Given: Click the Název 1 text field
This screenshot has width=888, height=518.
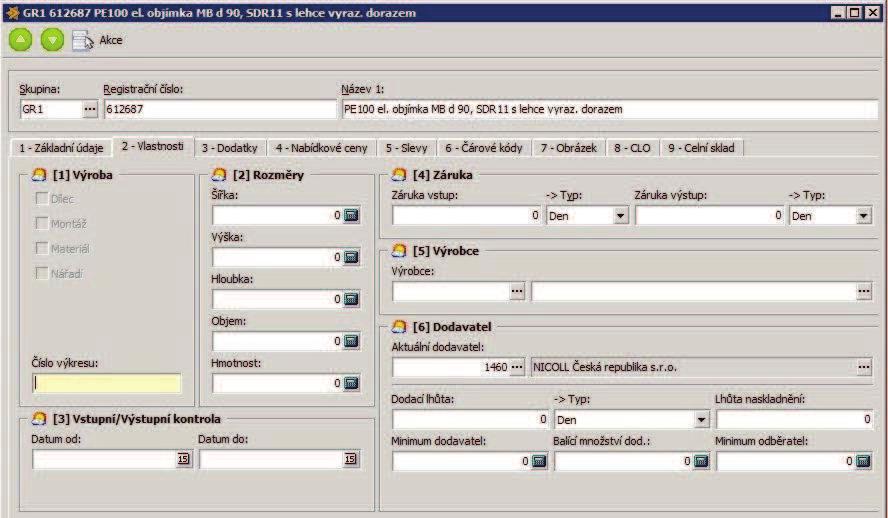Looking at the screenshot, I should pos(610,109).
